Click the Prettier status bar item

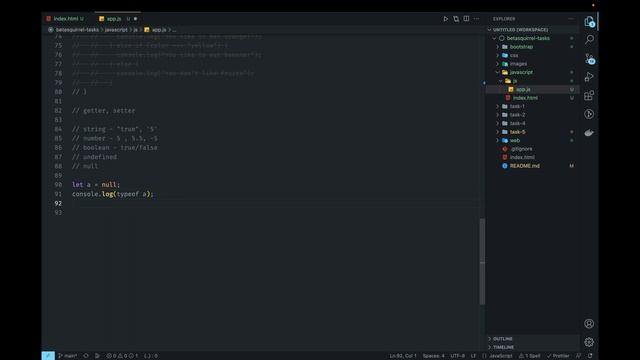558,356
